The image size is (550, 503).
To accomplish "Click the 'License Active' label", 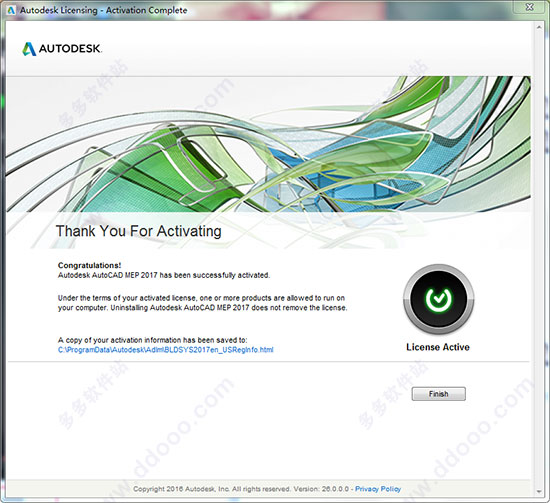I will (438, 347).
